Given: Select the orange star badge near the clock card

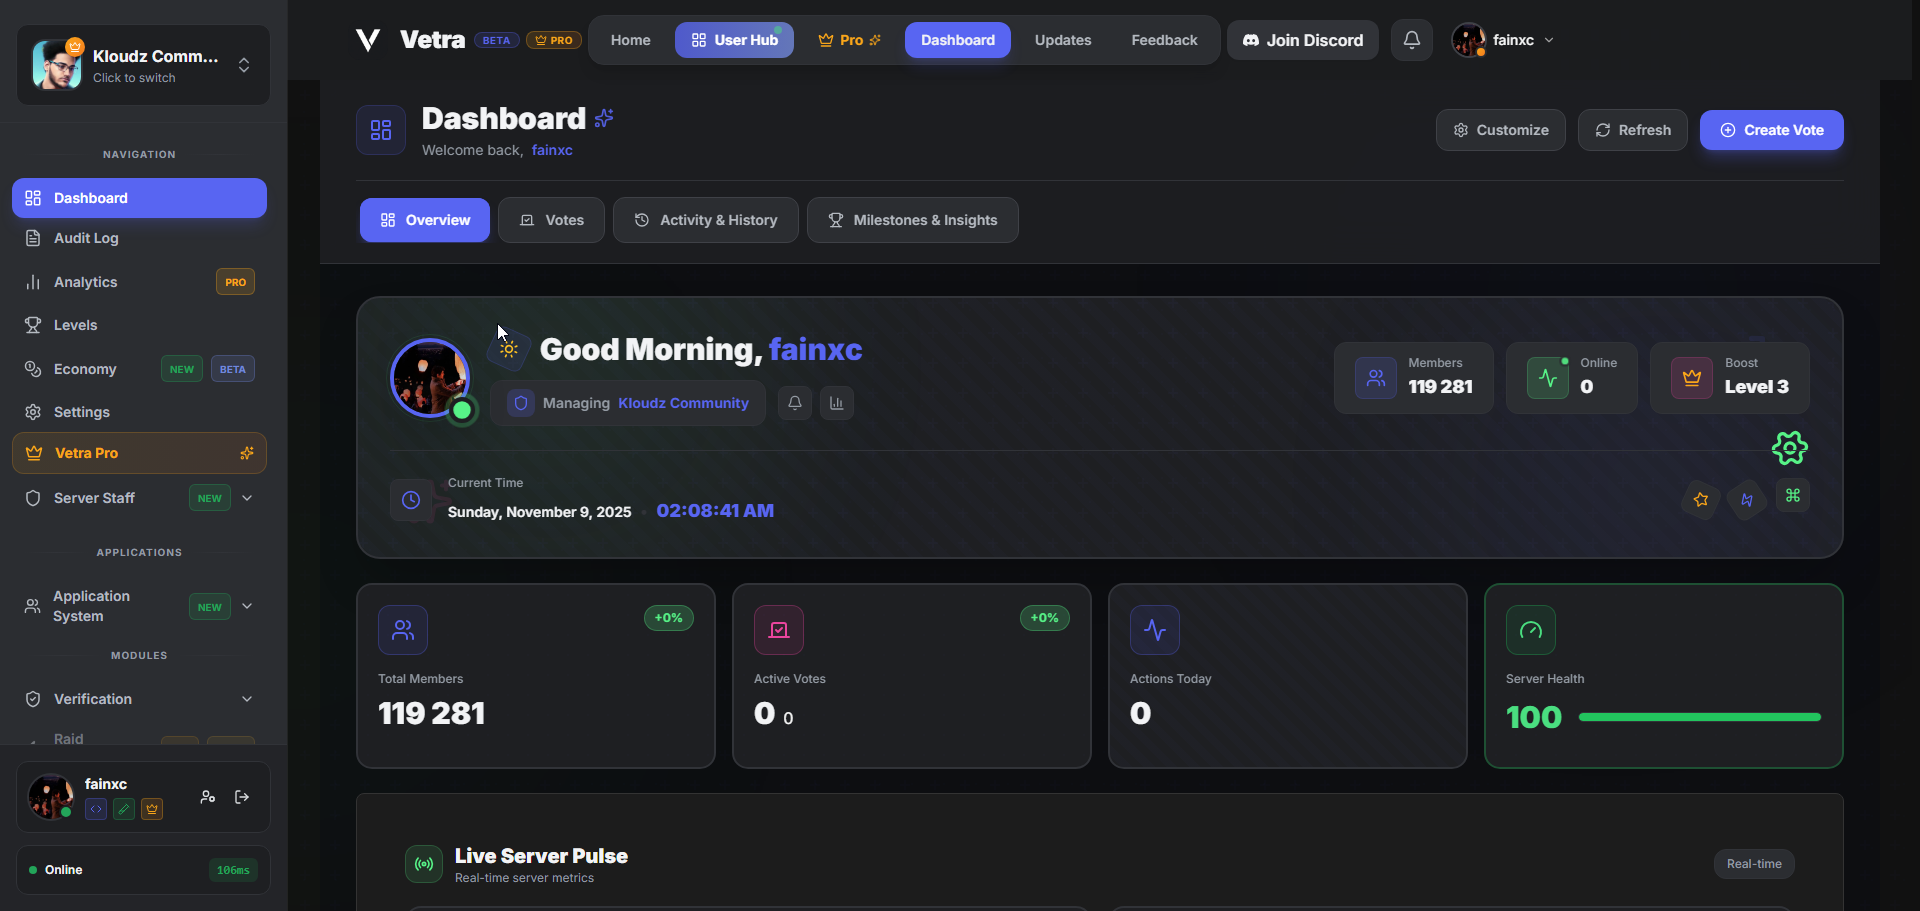Looking at the screenshot, I should (x=1700, y=500).
